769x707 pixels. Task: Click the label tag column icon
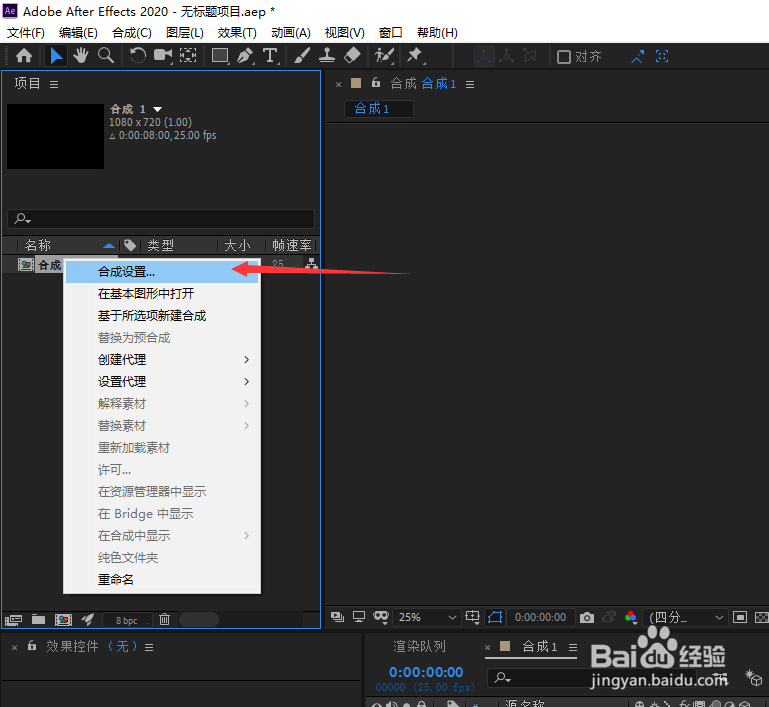click(130, 245)
